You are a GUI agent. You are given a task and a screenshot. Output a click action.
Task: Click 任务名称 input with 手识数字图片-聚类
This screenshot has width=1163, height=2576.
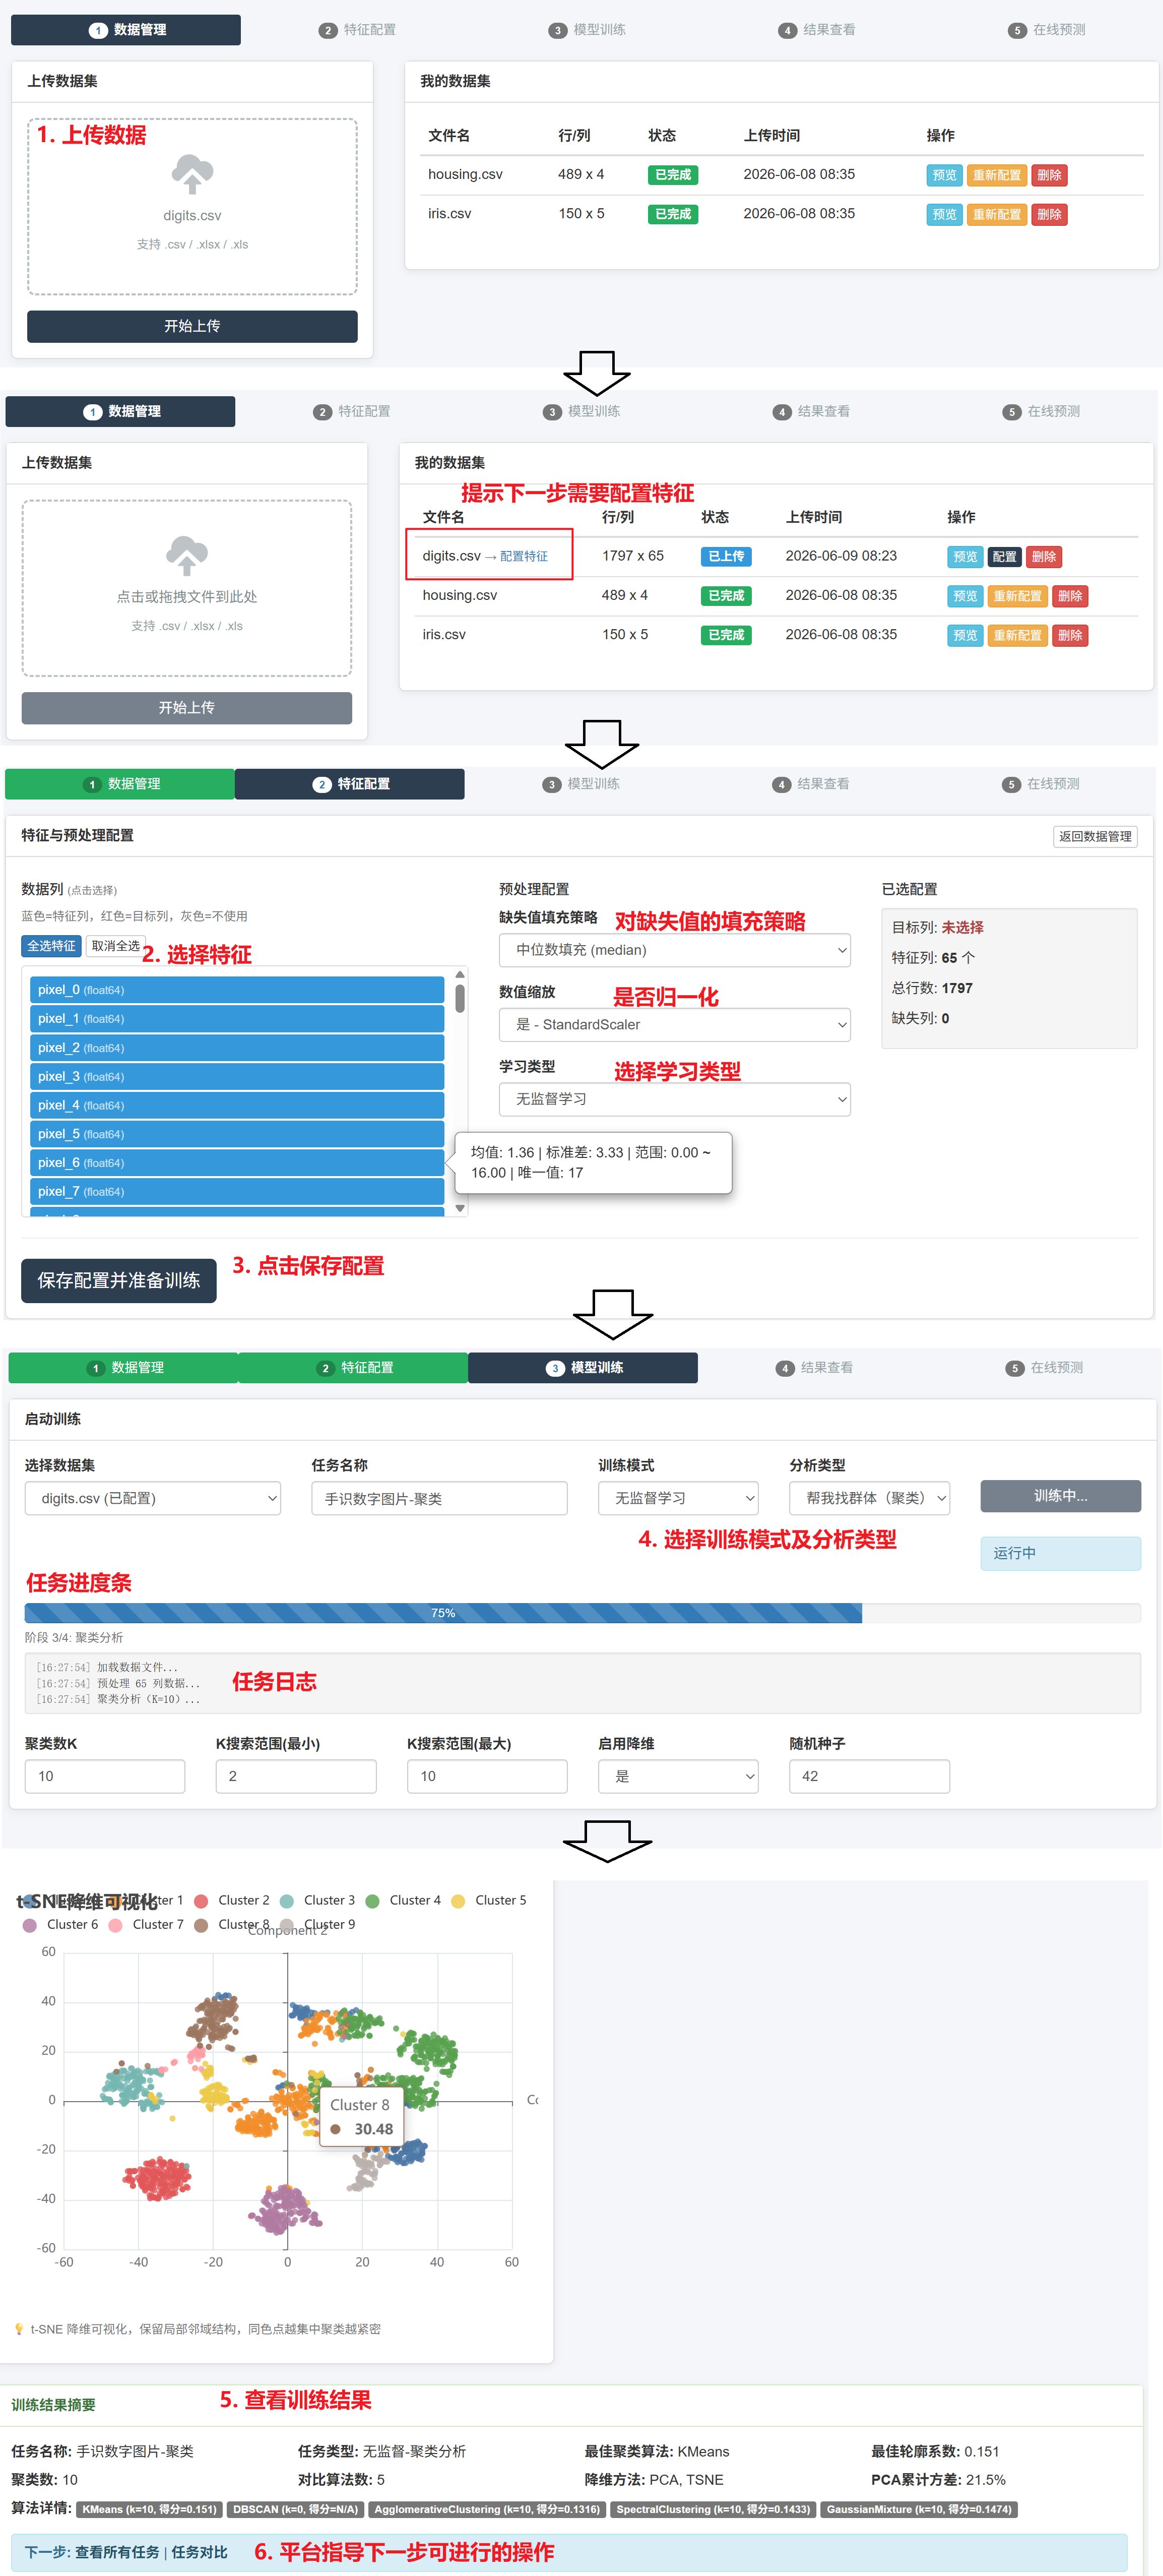[439, 1498]
